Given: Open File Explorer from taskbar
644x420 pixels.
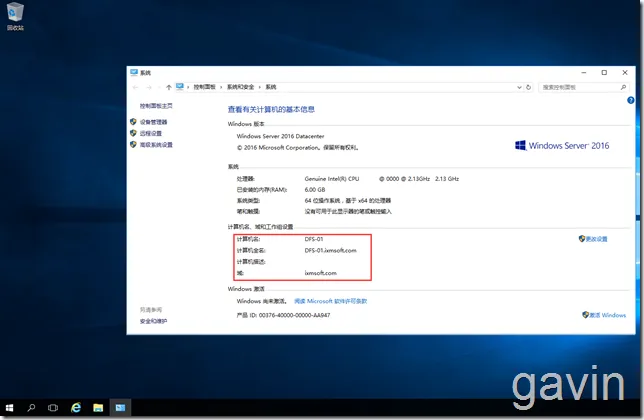Looking at the screenshot, I should point(98,408).
